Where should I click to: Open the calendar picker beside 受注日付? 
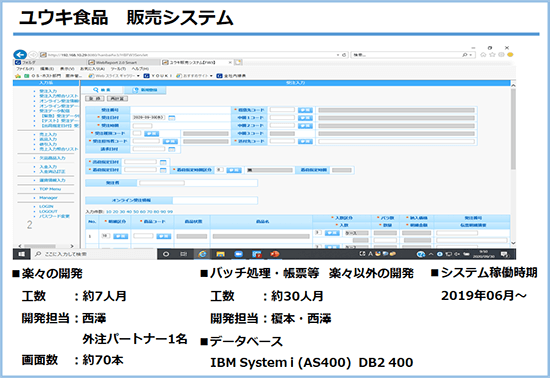172,118
